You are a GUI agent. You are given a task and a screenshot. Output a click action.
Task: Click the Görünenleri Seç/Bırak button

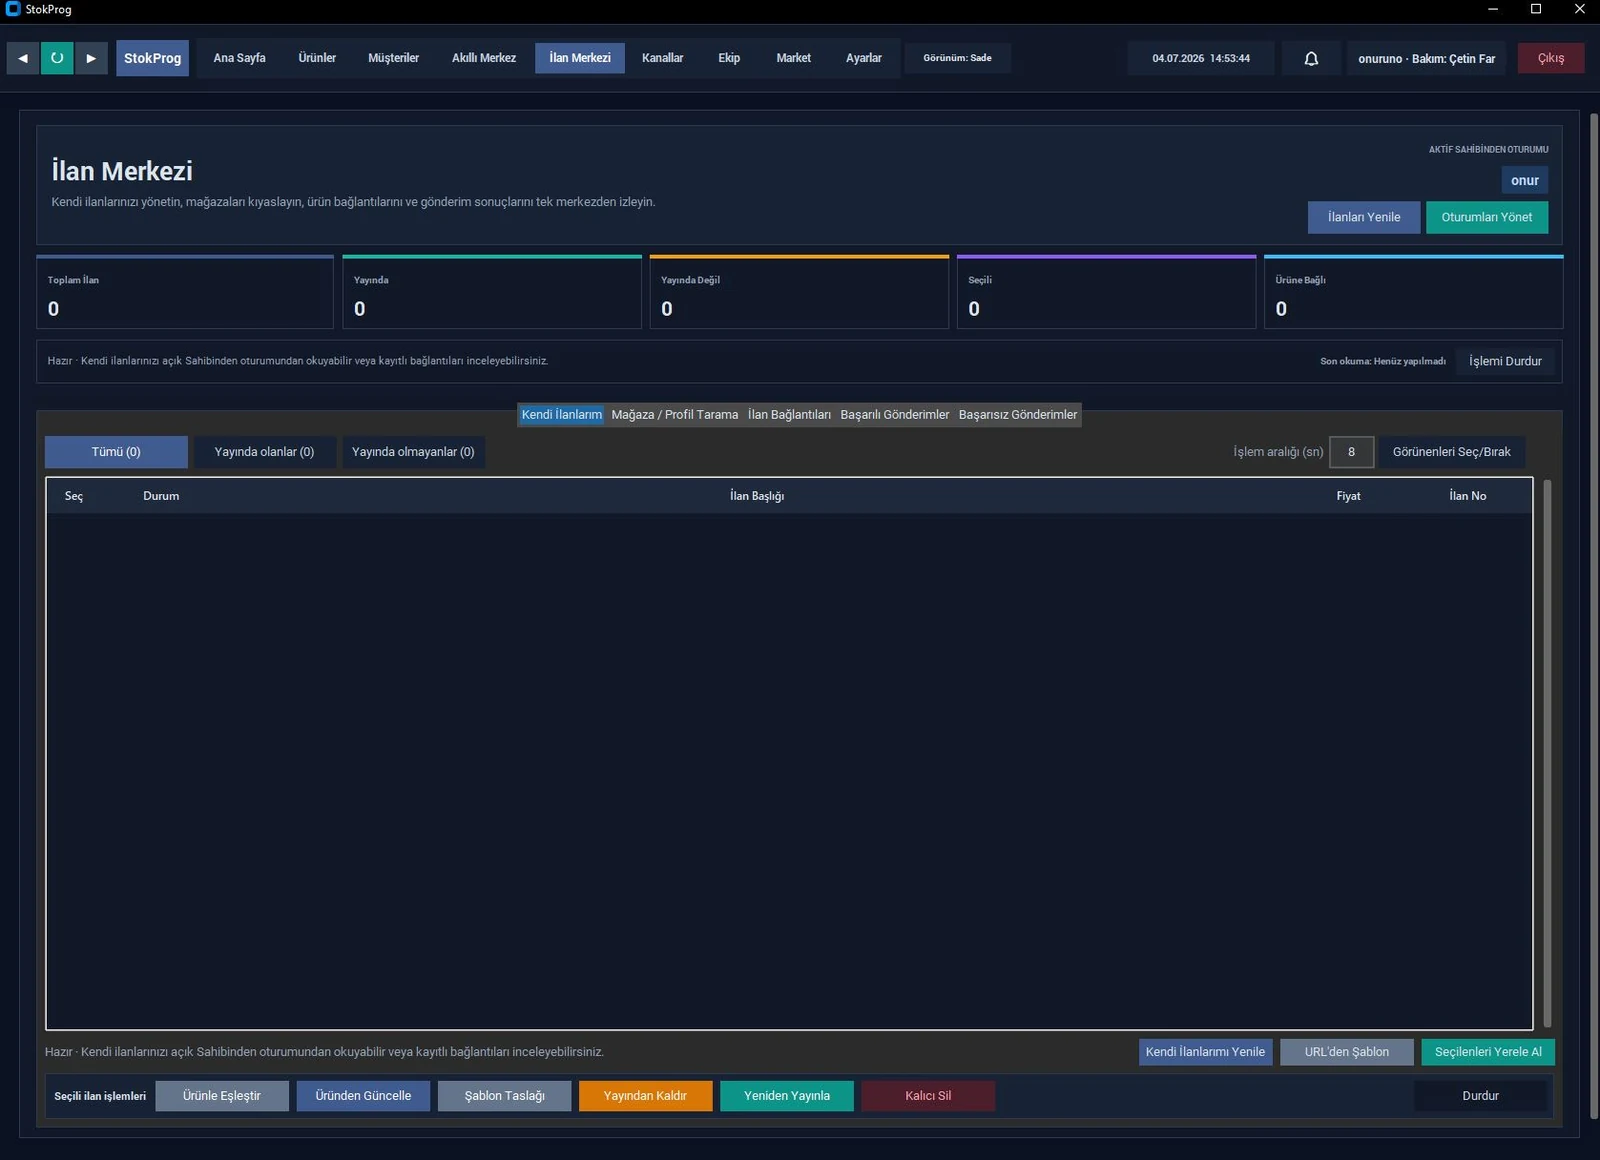point(1452,452)
